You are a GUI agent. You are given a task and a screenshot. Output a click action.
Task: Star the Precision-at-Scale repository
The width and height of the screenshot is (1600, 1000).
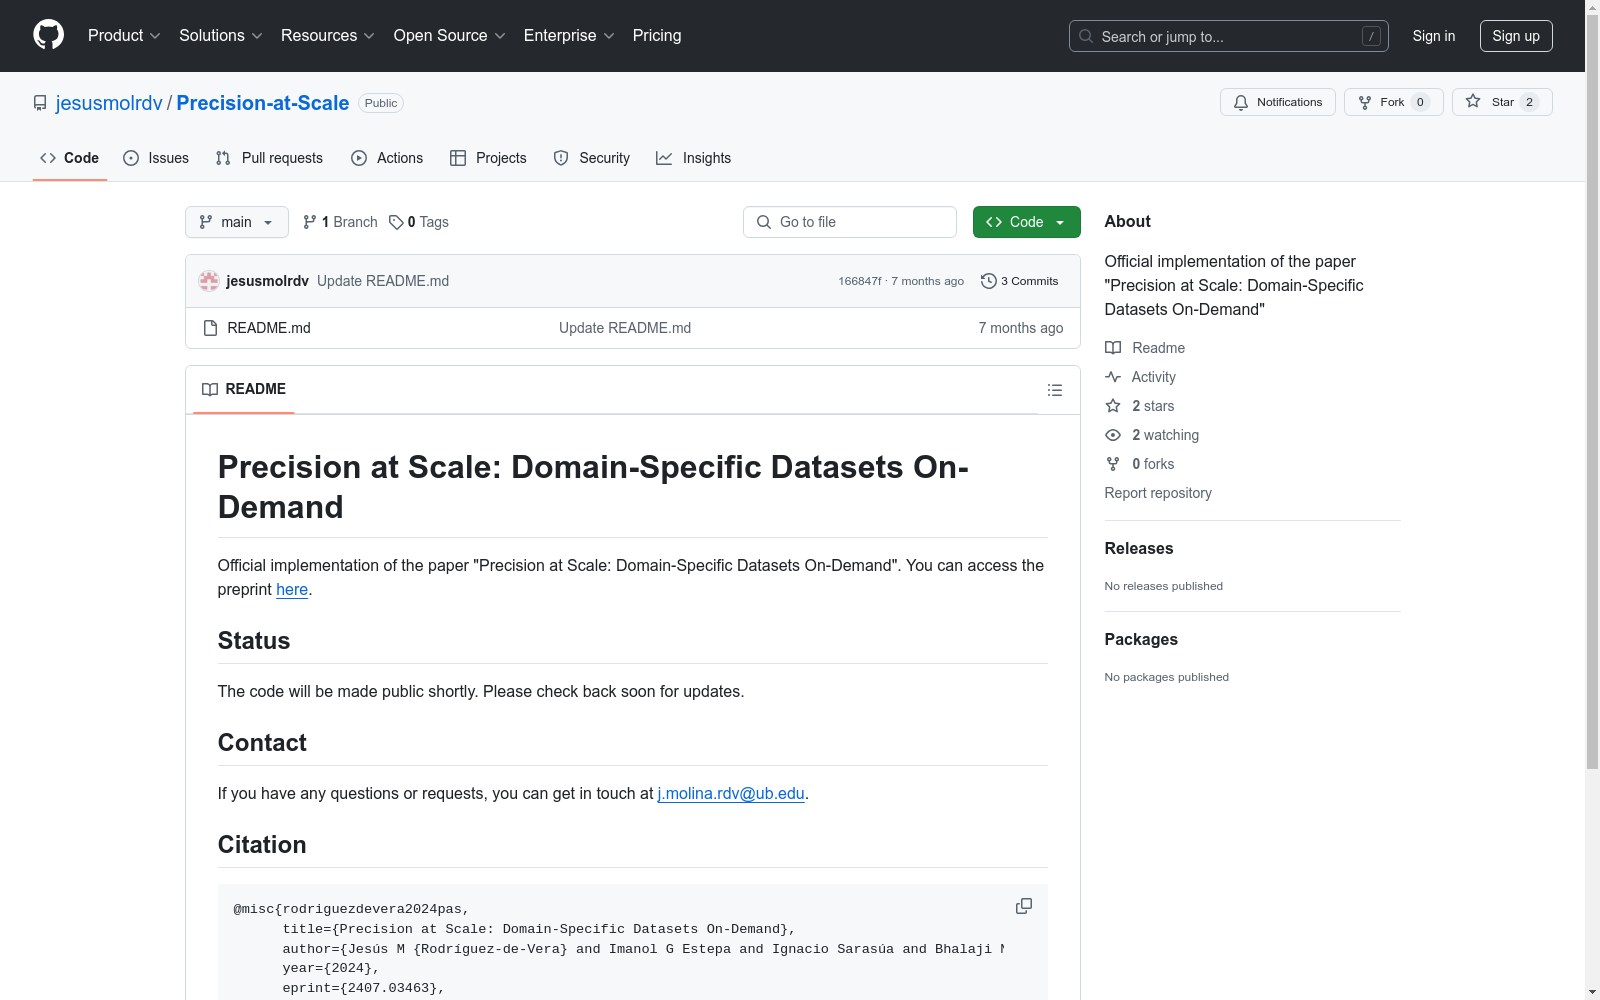tap(1502, 102)
